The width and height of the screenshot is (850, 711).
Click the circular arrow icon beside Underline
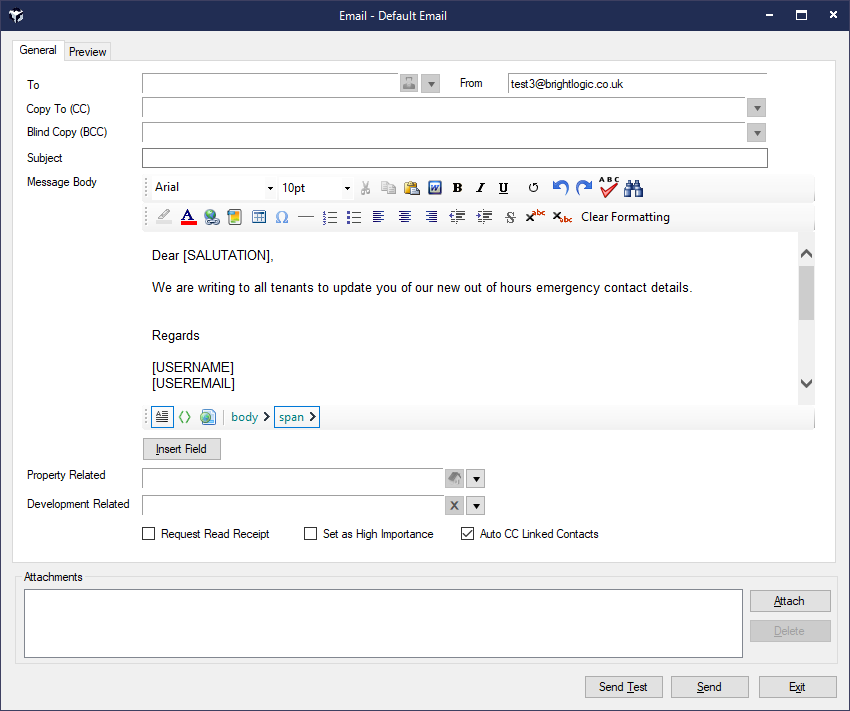(533, 188)
